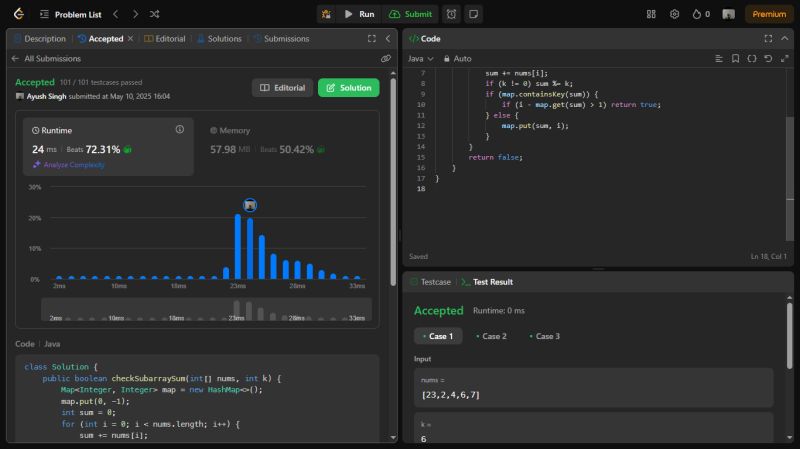This screenshot has height=449, width=800.
Task: Click the green Solution button
Action: [x=348, y=88]
